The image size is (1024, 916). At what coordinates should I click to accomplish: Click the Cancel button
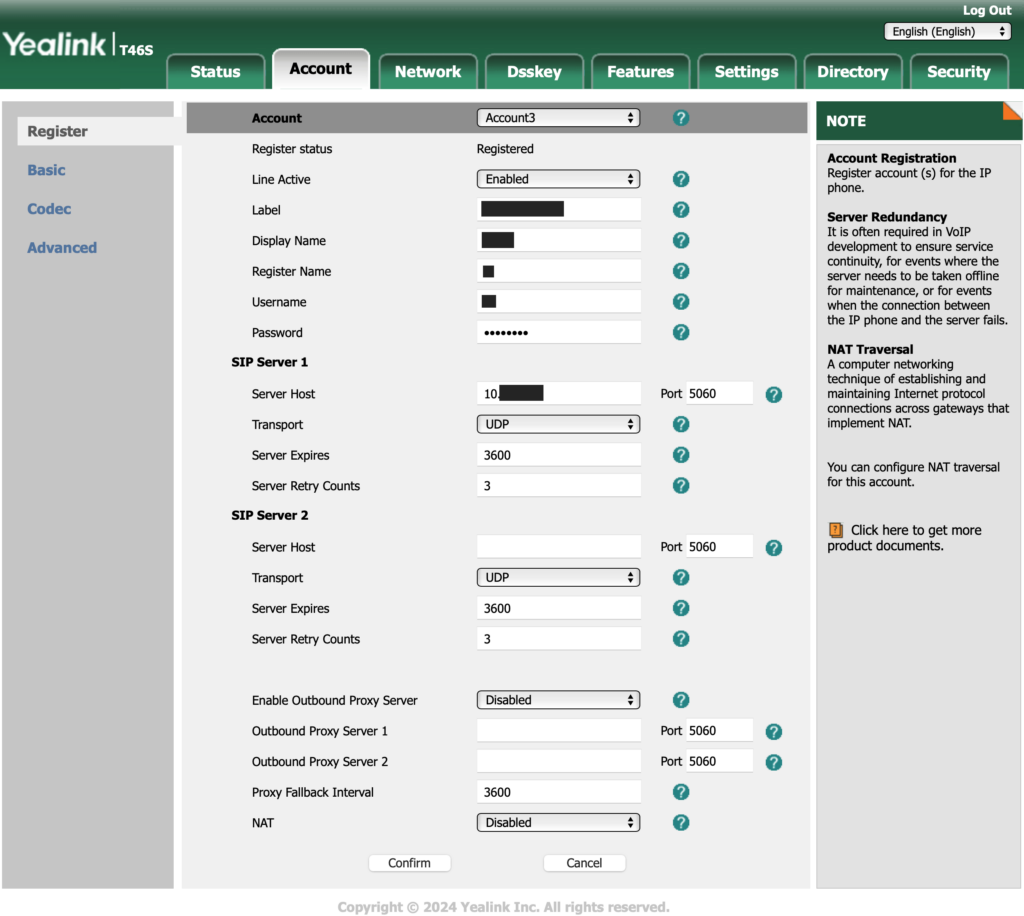tap(584, 863)
